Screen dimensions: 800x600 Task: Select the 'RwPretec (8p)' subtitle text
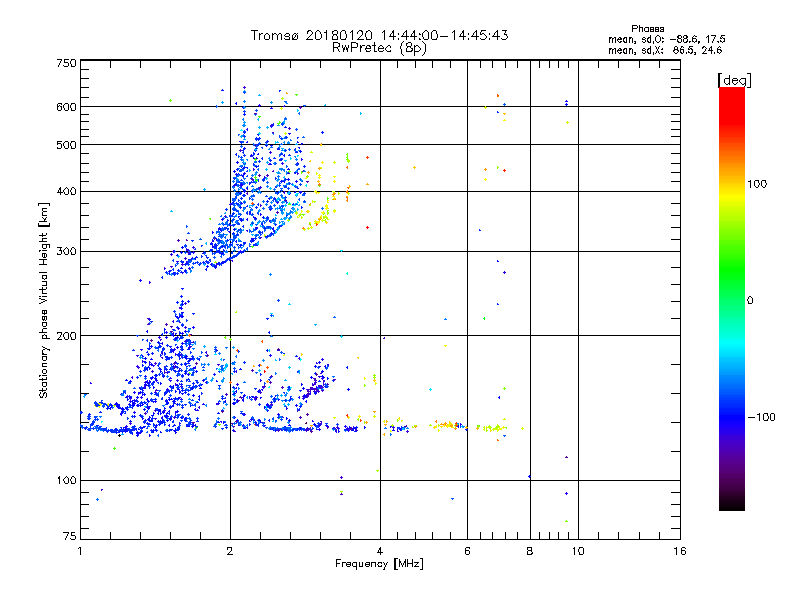pyautogui.click(x=379, y=48)
